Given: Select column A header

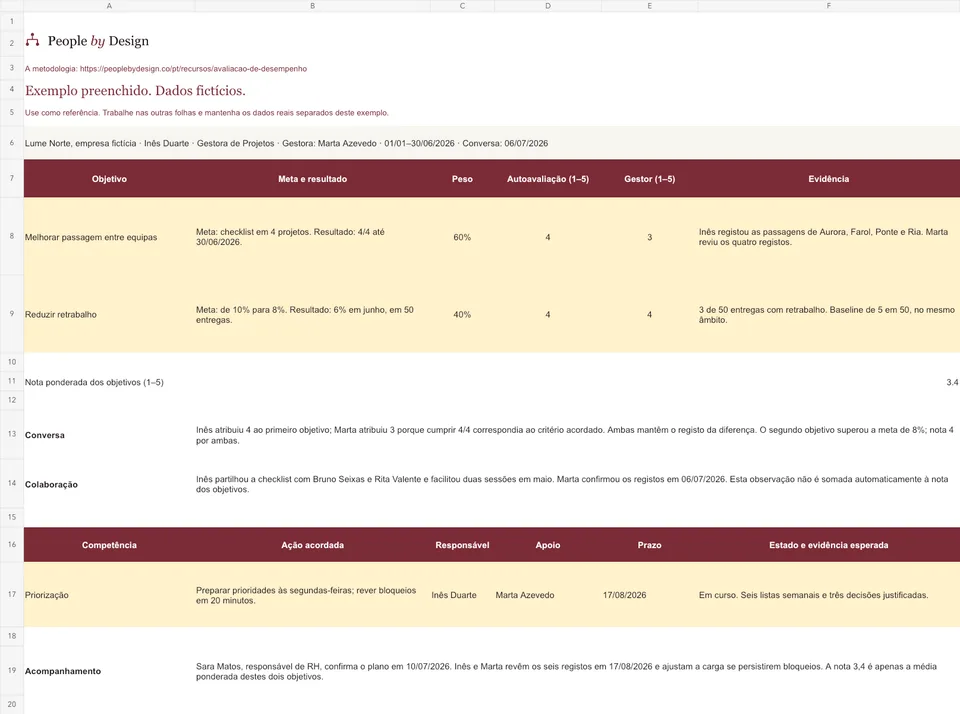Looking at the screenshot, I should 109,6.
